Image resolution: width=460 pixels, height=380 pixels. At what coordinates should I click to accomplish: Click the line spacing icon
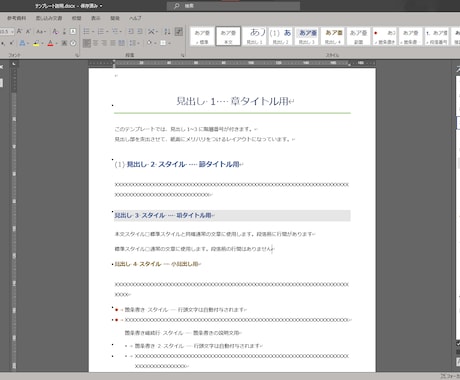pyautogui.click(x=132, y=43)
